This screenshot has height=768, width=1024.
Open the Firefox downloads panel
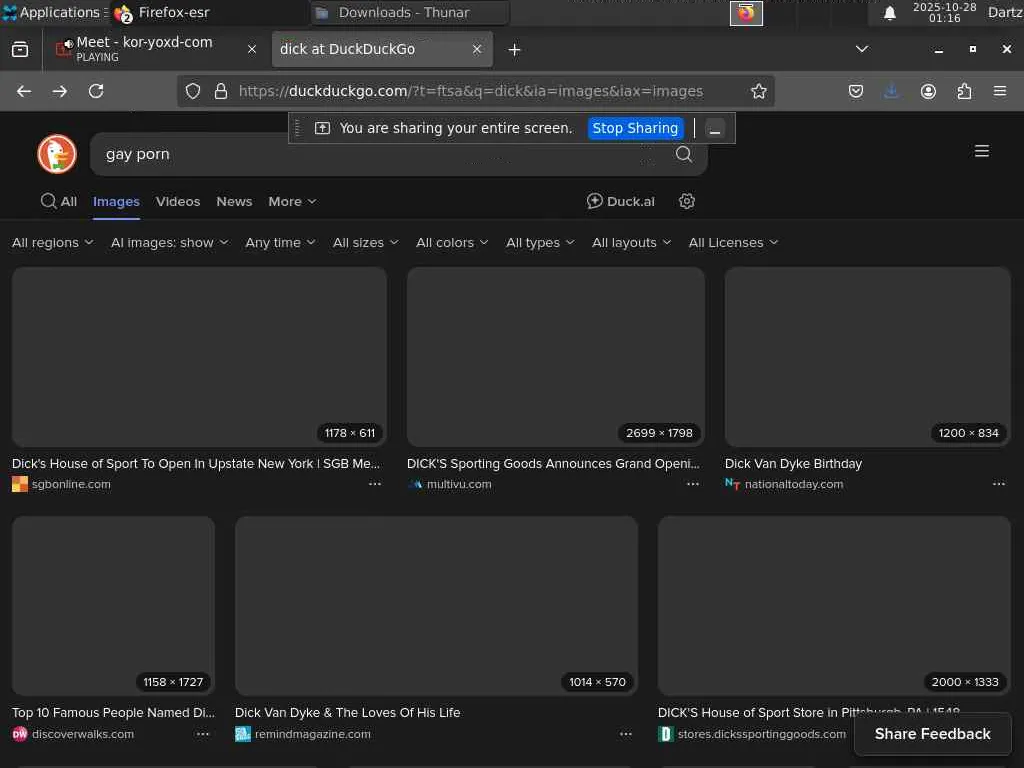(x=891, y=91)
